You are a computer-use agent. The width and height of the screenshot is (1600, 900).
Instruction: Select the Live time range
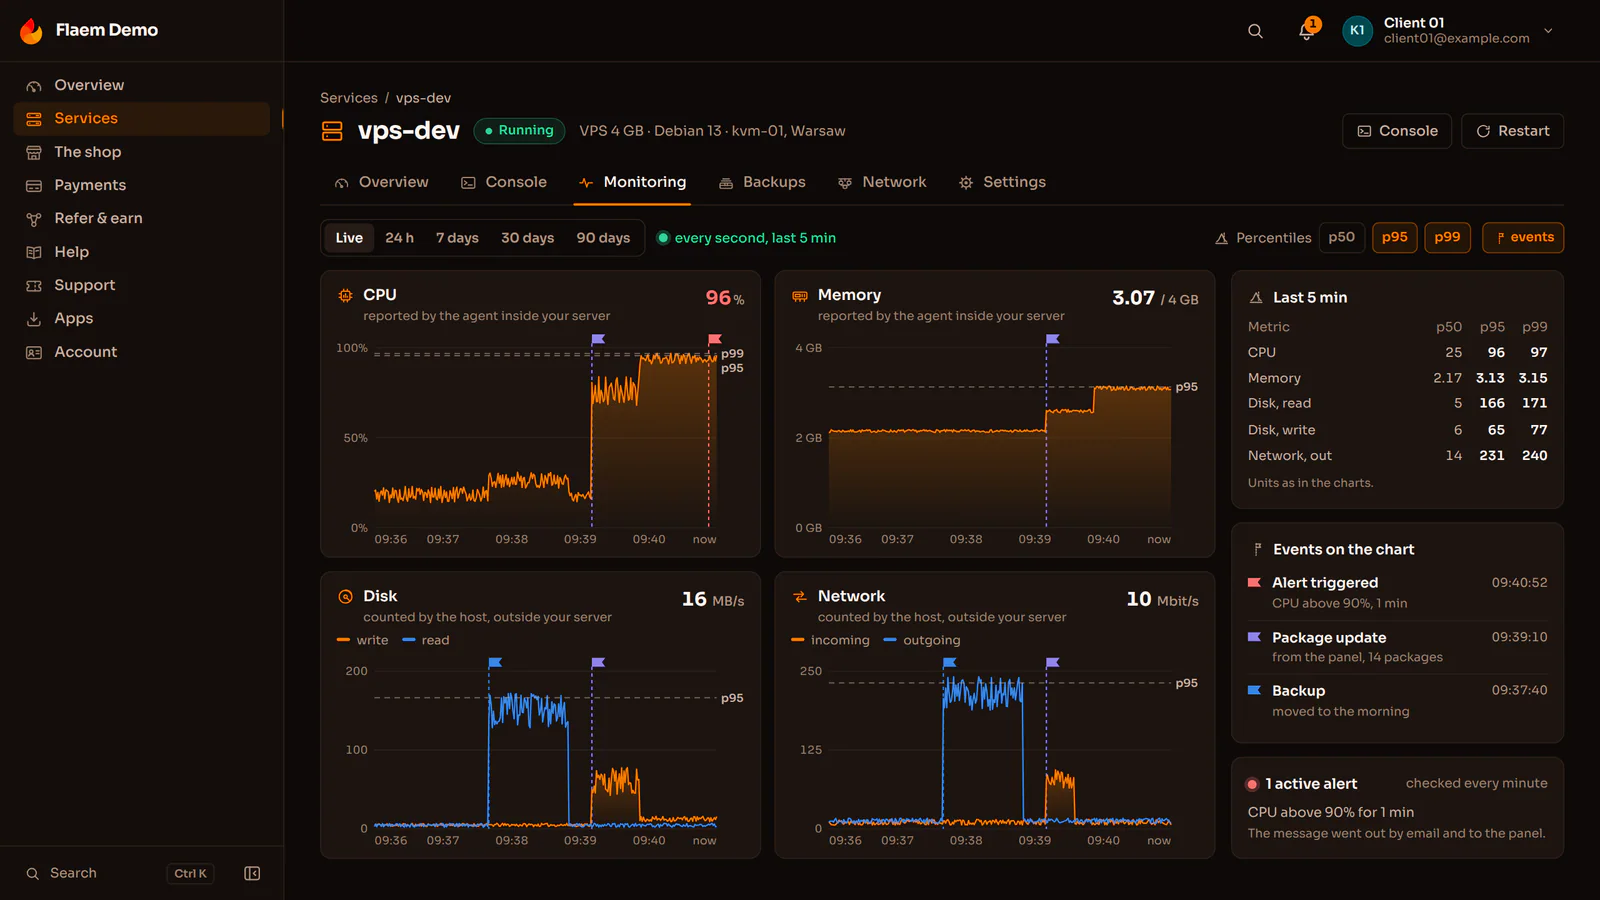[x=349, y=238]
